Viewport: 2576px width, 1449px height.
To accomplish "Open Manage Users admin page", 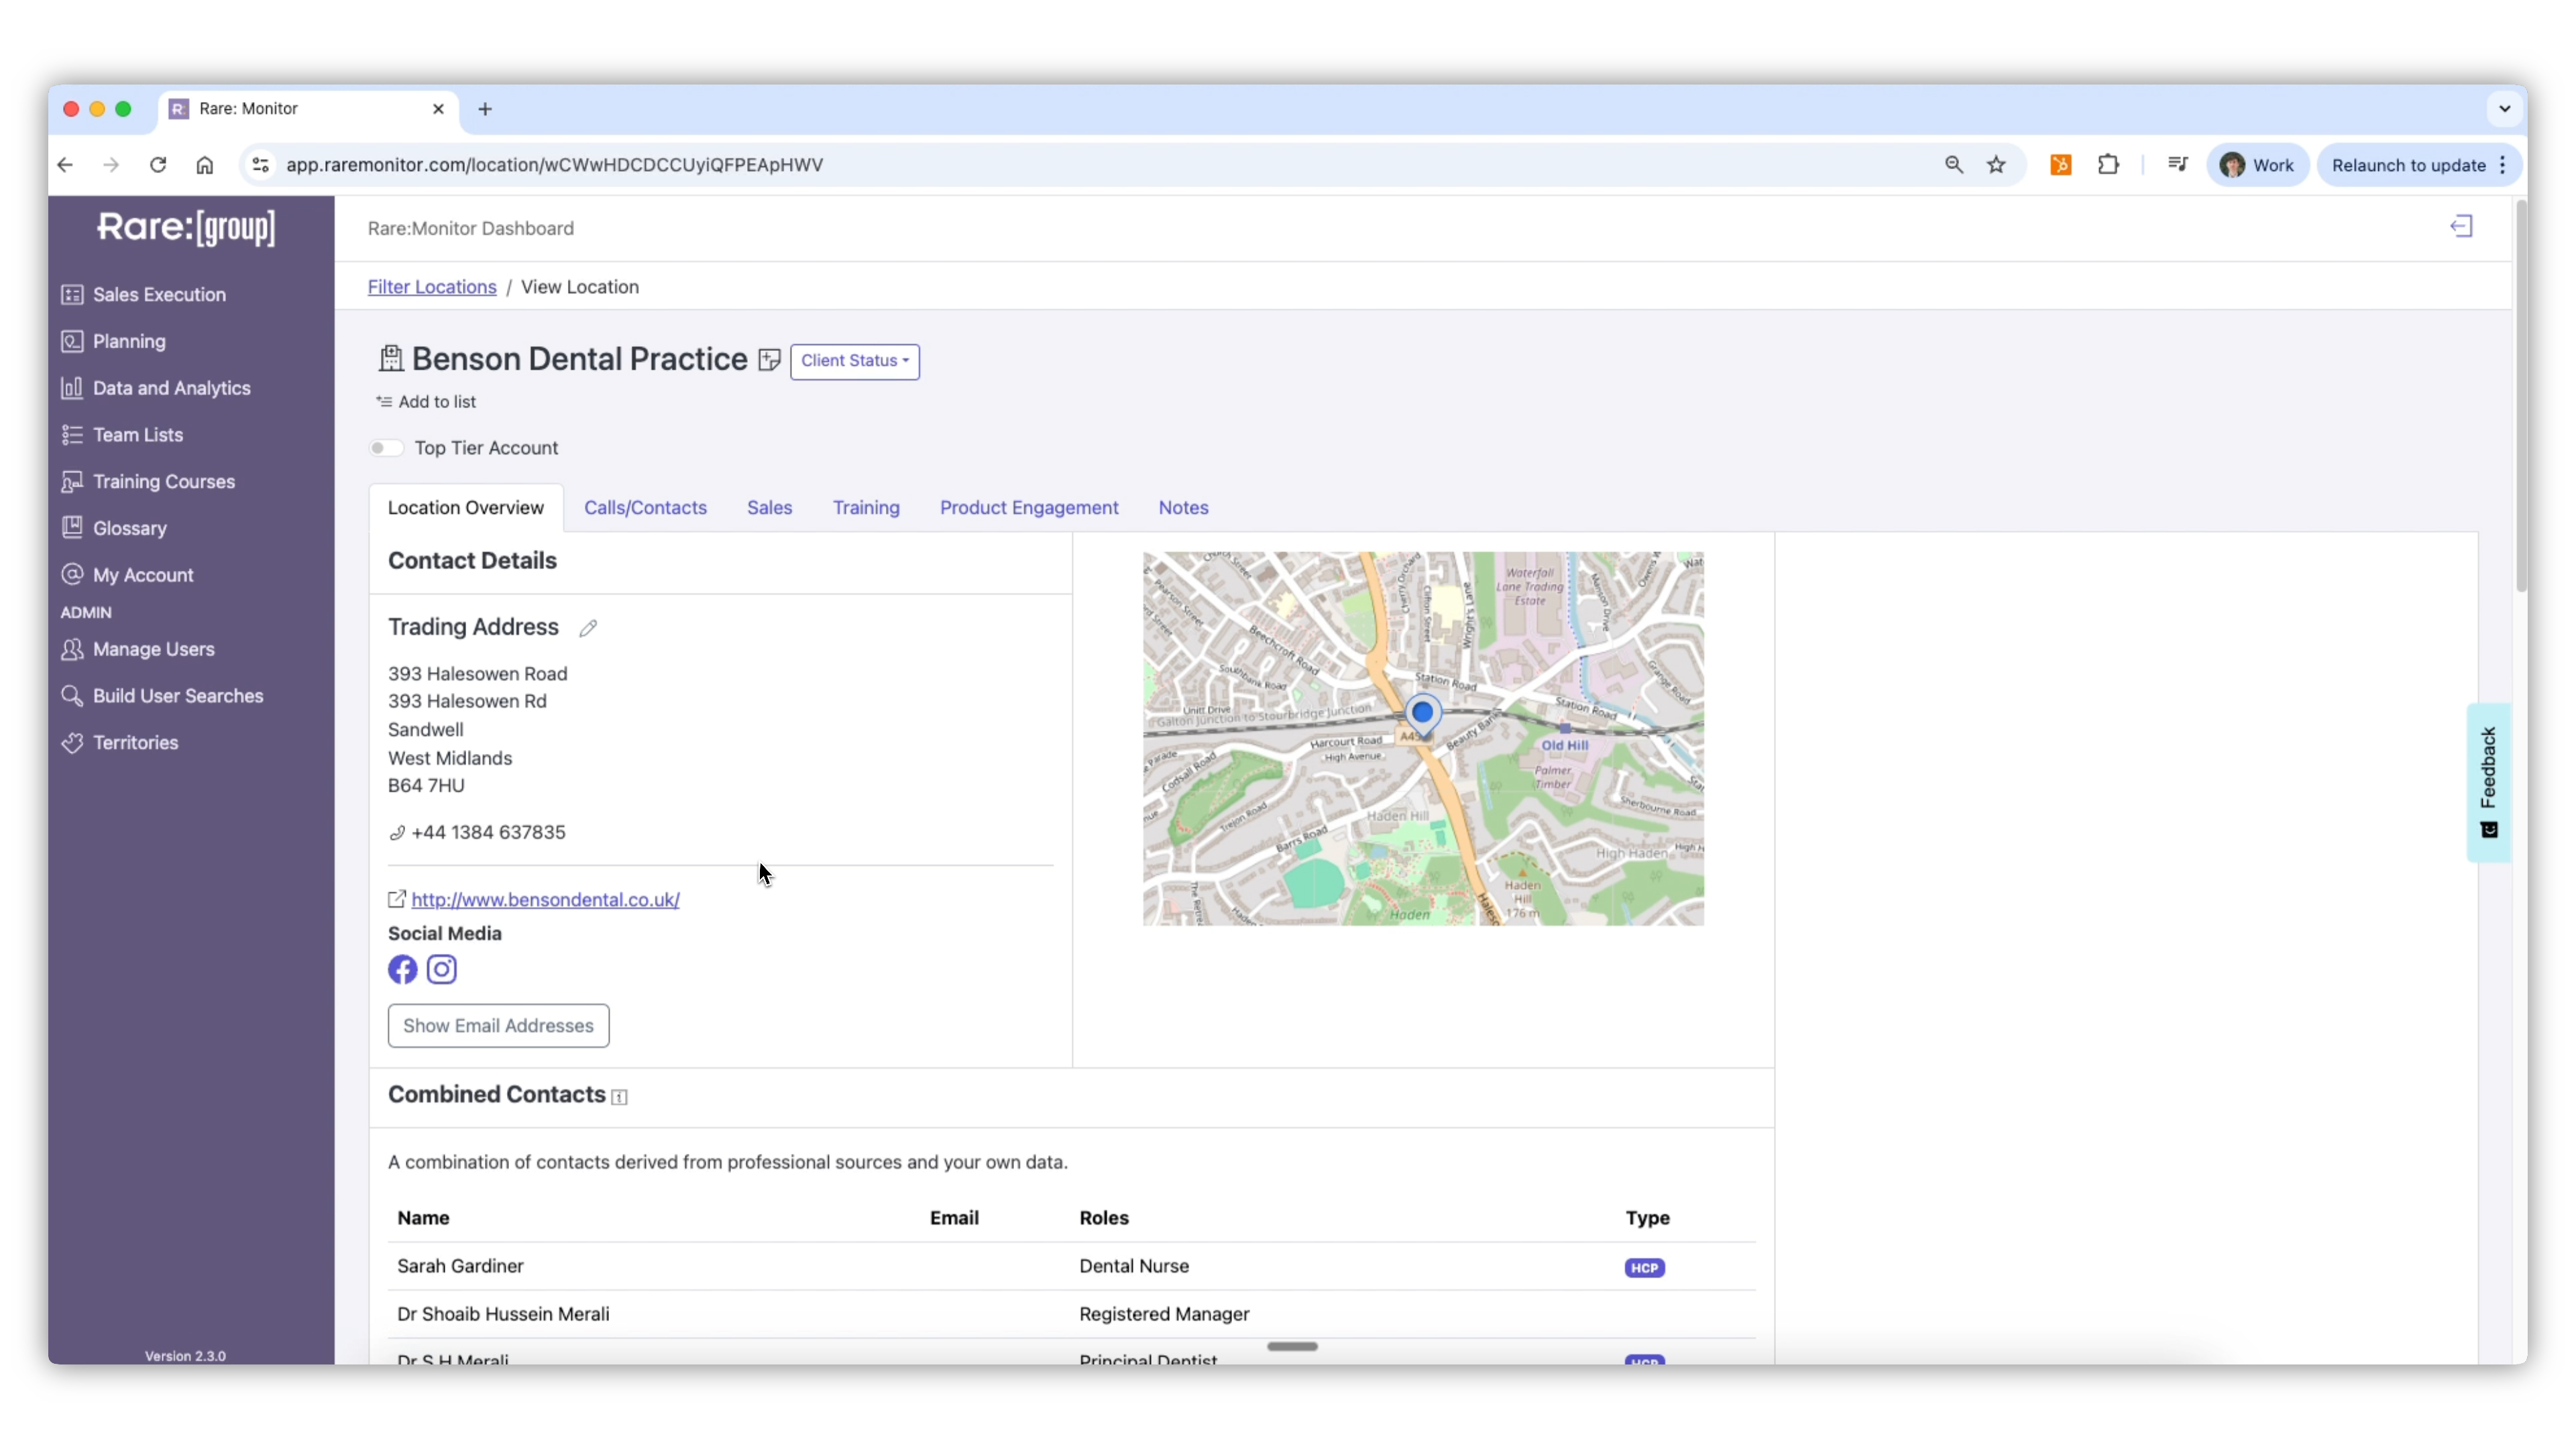I will [x=137, y=649].
